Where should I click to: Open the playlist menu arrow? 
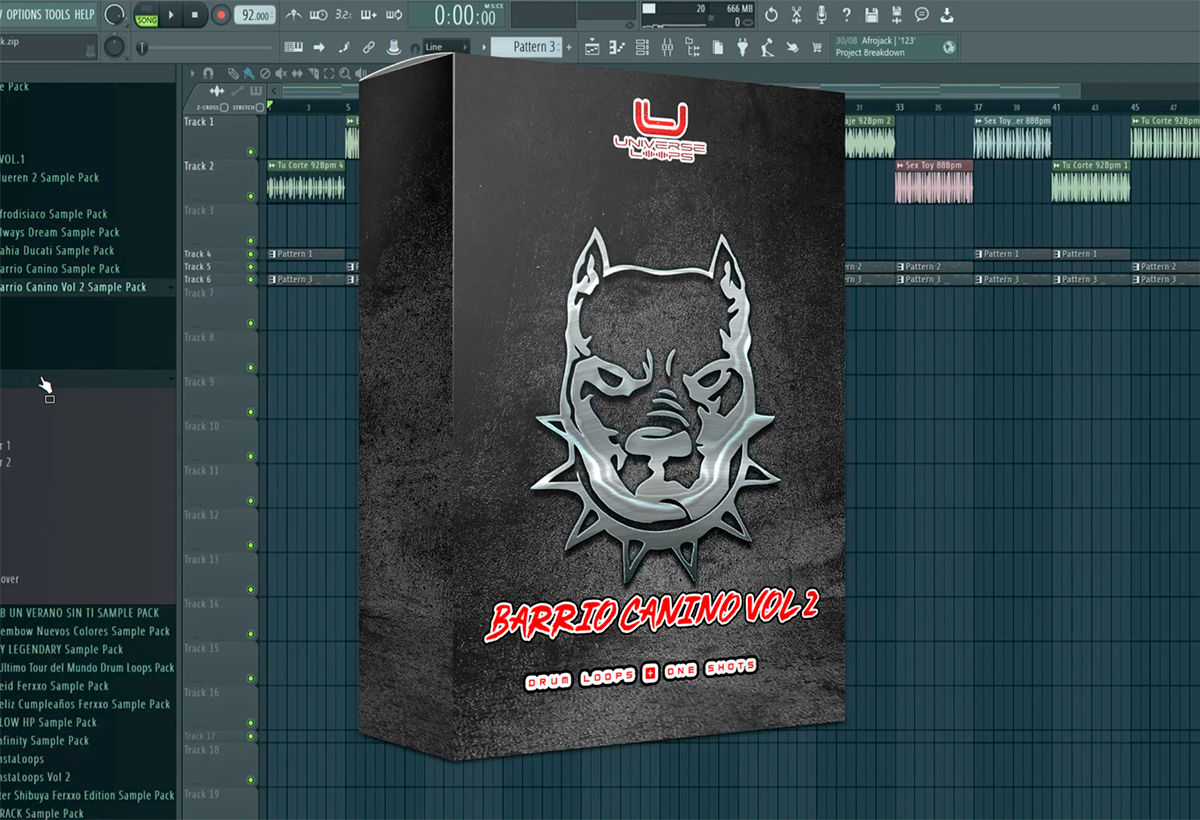192,73
